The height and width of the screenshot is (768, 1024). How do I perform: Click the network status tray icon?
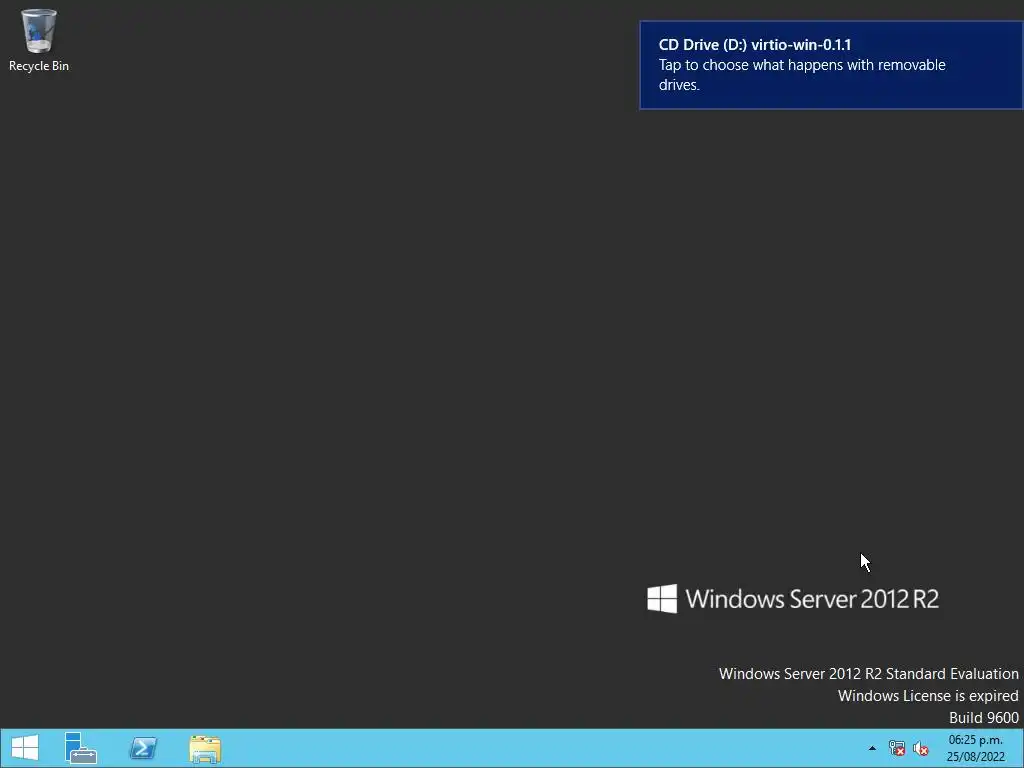pyautogui.click(x=897, y=748)
